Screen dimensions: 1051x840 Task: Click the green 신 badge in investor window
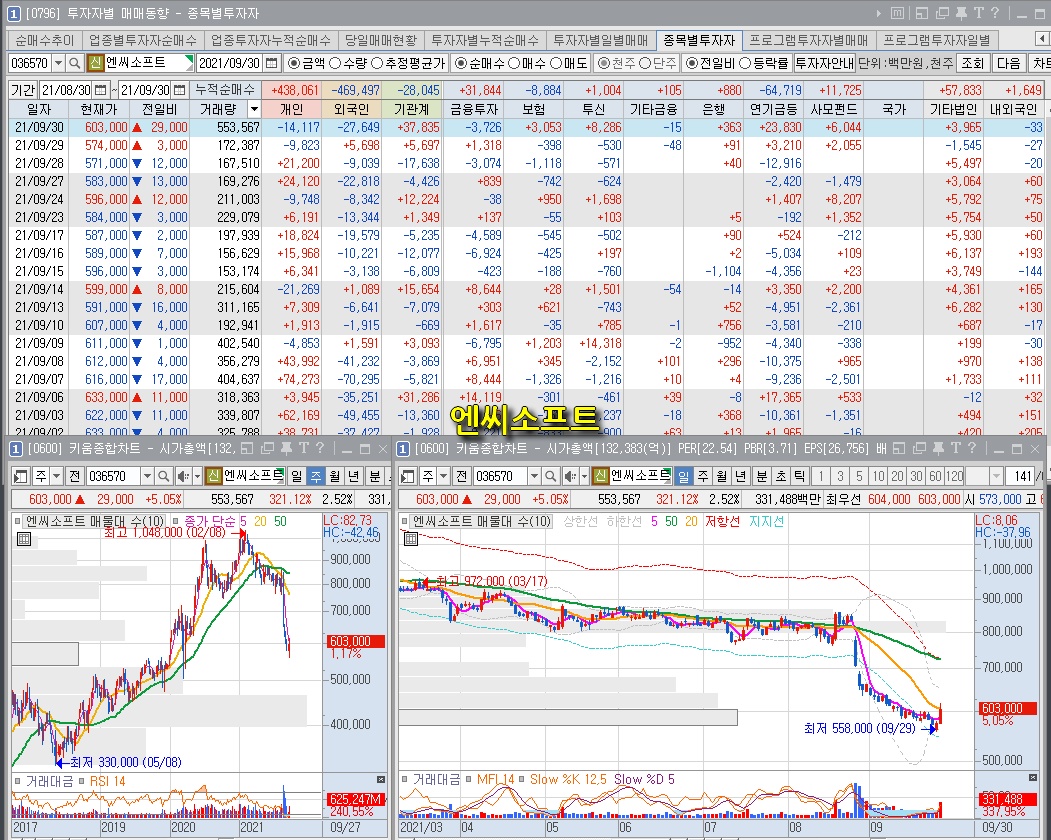pos(95,63)
